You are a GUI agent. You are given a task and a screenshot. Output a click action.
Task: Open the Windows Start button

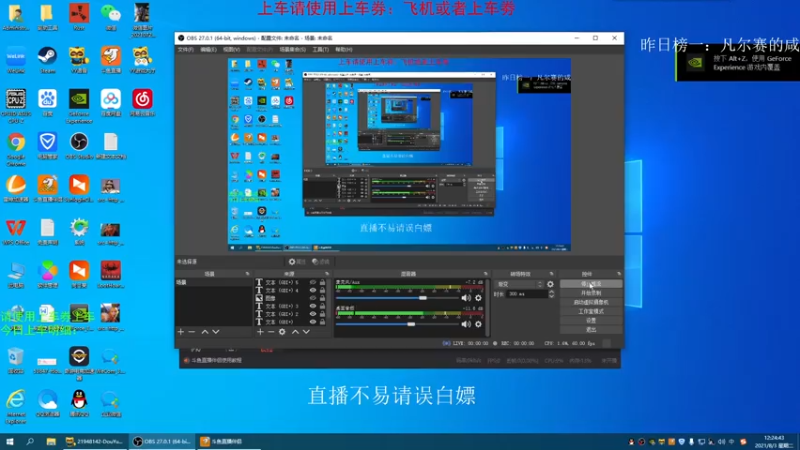point(10,441)
